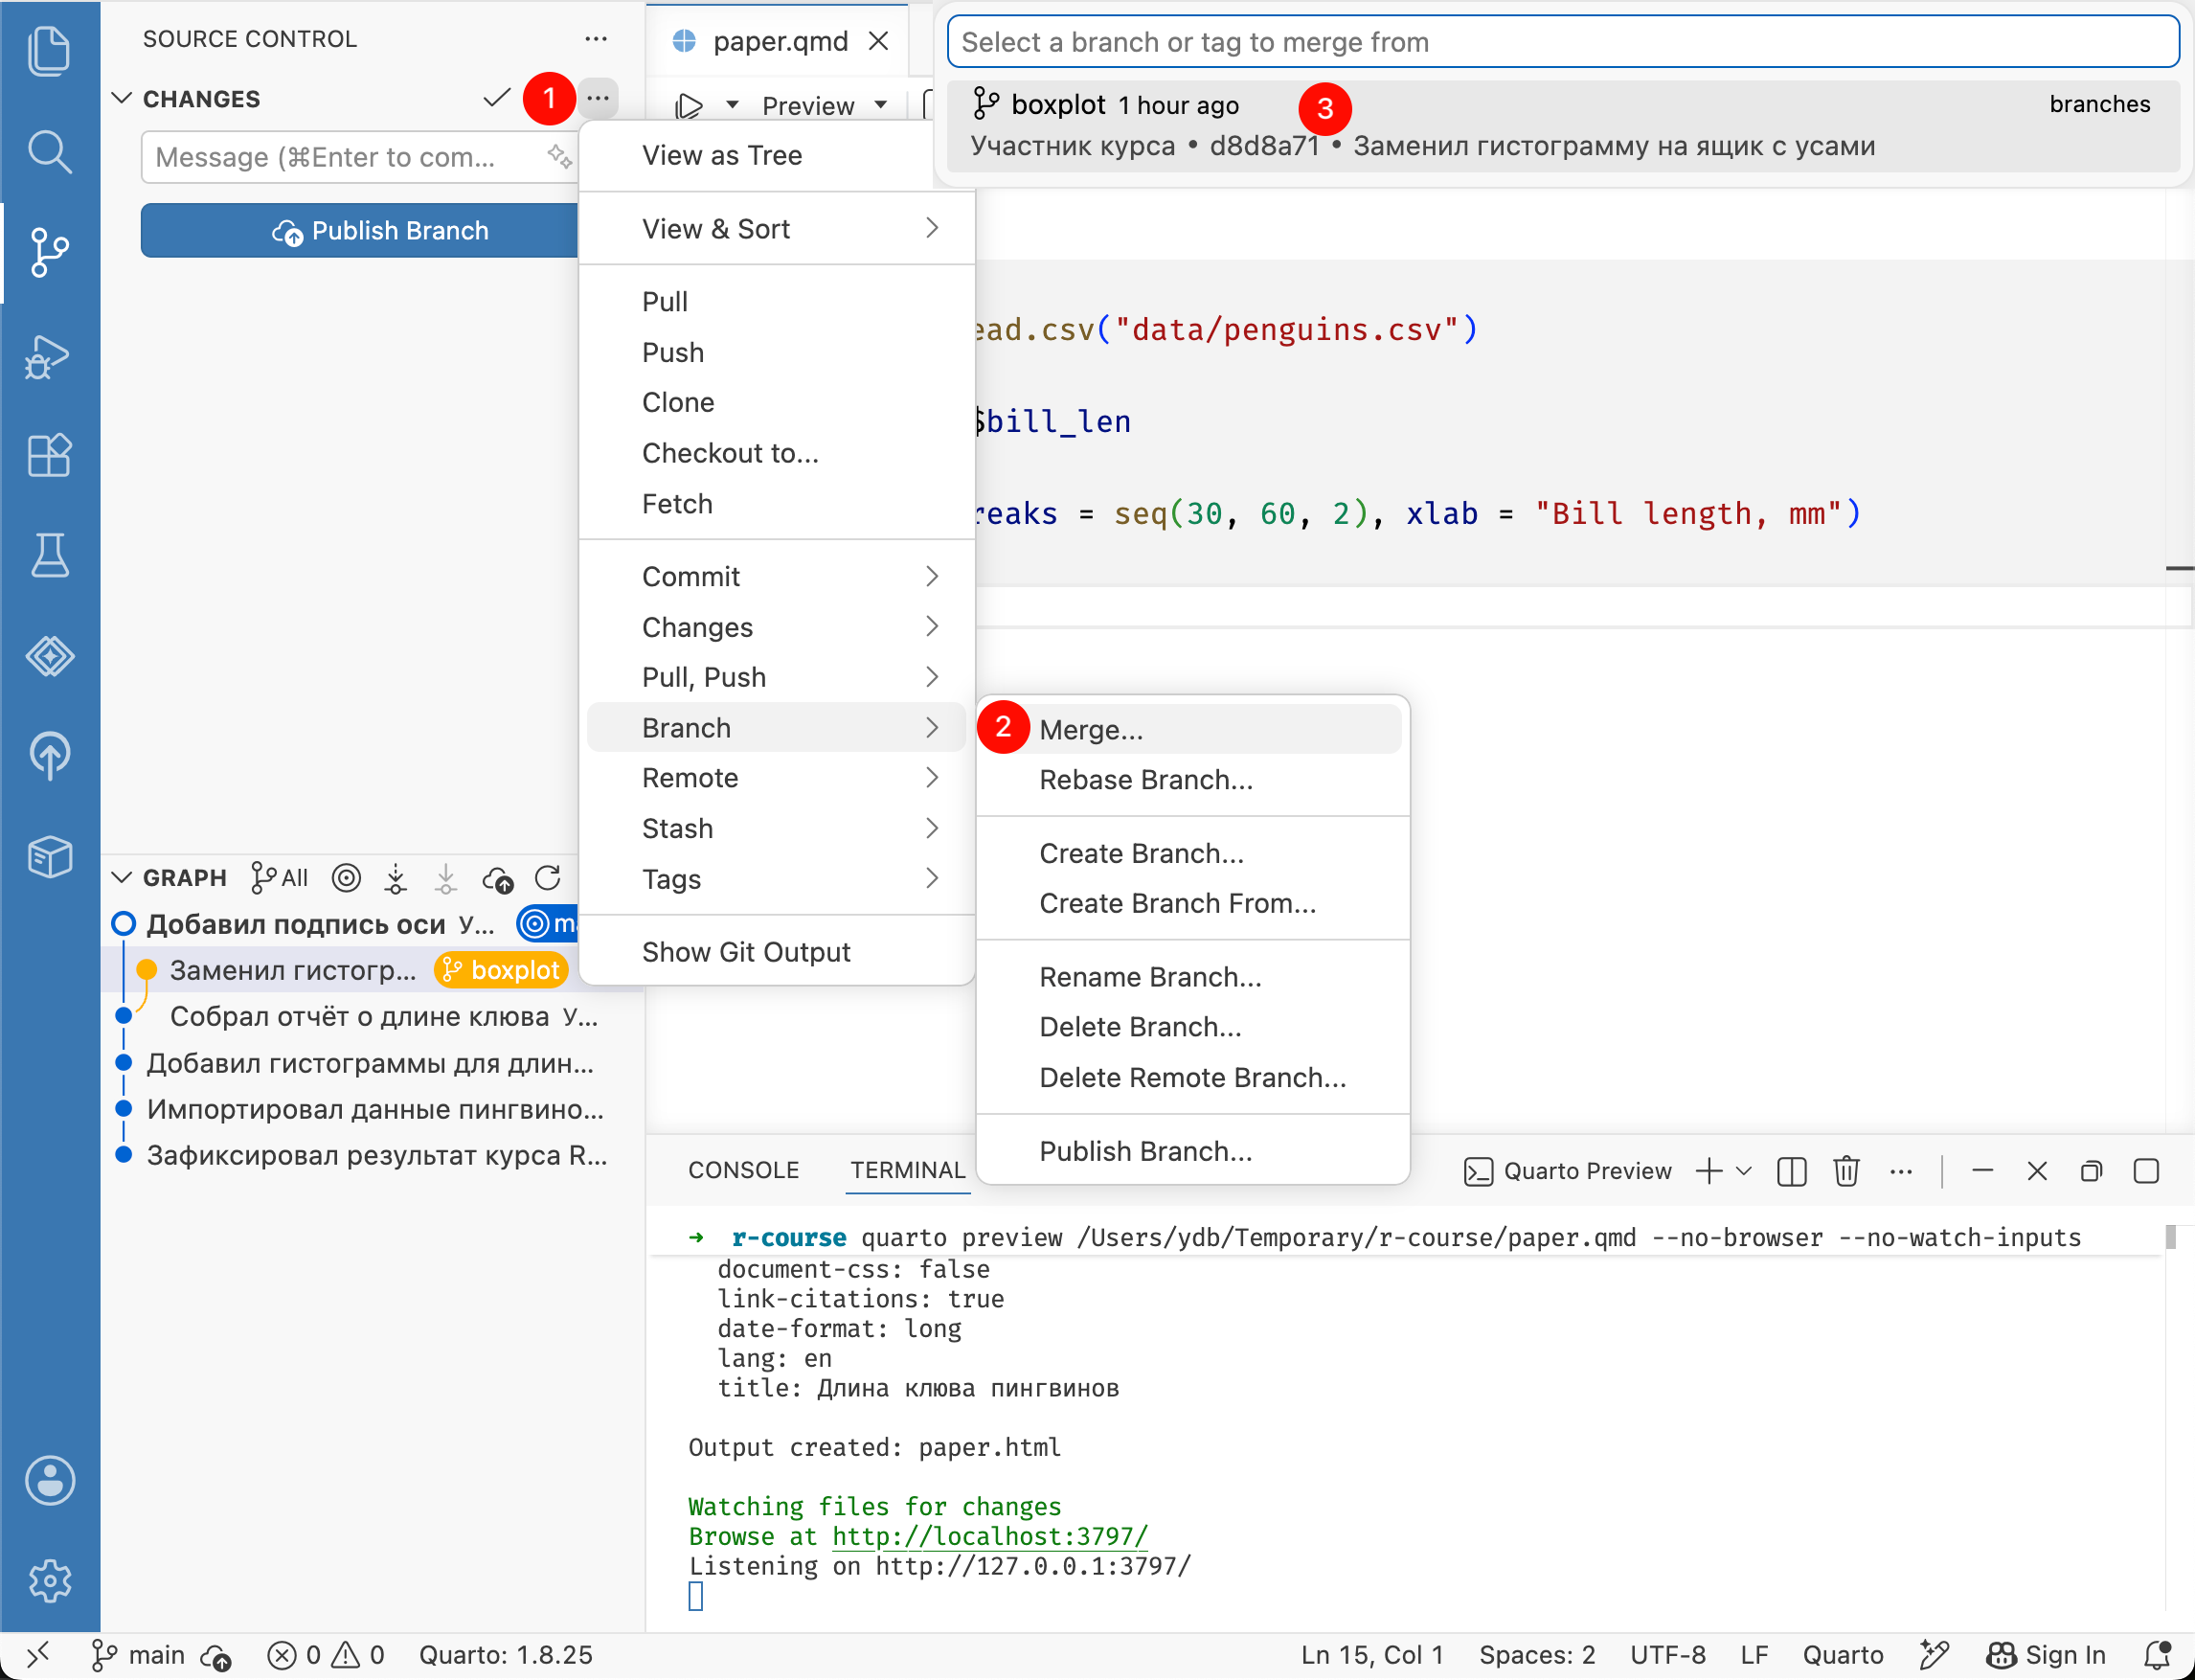Screen dimensions: 2195x1680
Task: Click the commit checkmark in Changes header
Action: point(497,98)
